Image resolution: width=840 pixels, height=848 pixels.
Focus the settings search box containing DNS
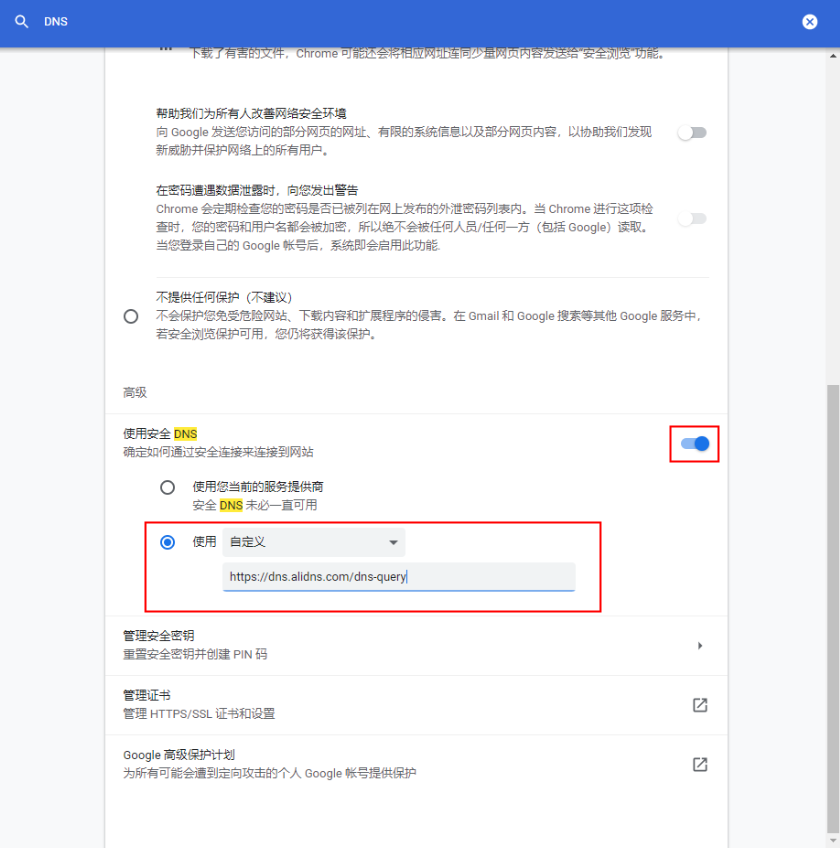tap(400, 22)
